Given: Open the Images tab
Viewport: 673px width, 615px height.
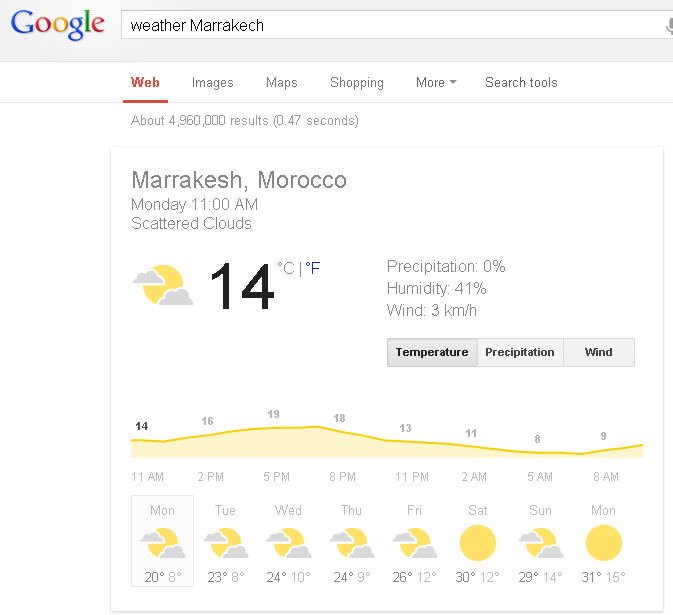Looking at the screenshot, I should (x=212, y=82).
